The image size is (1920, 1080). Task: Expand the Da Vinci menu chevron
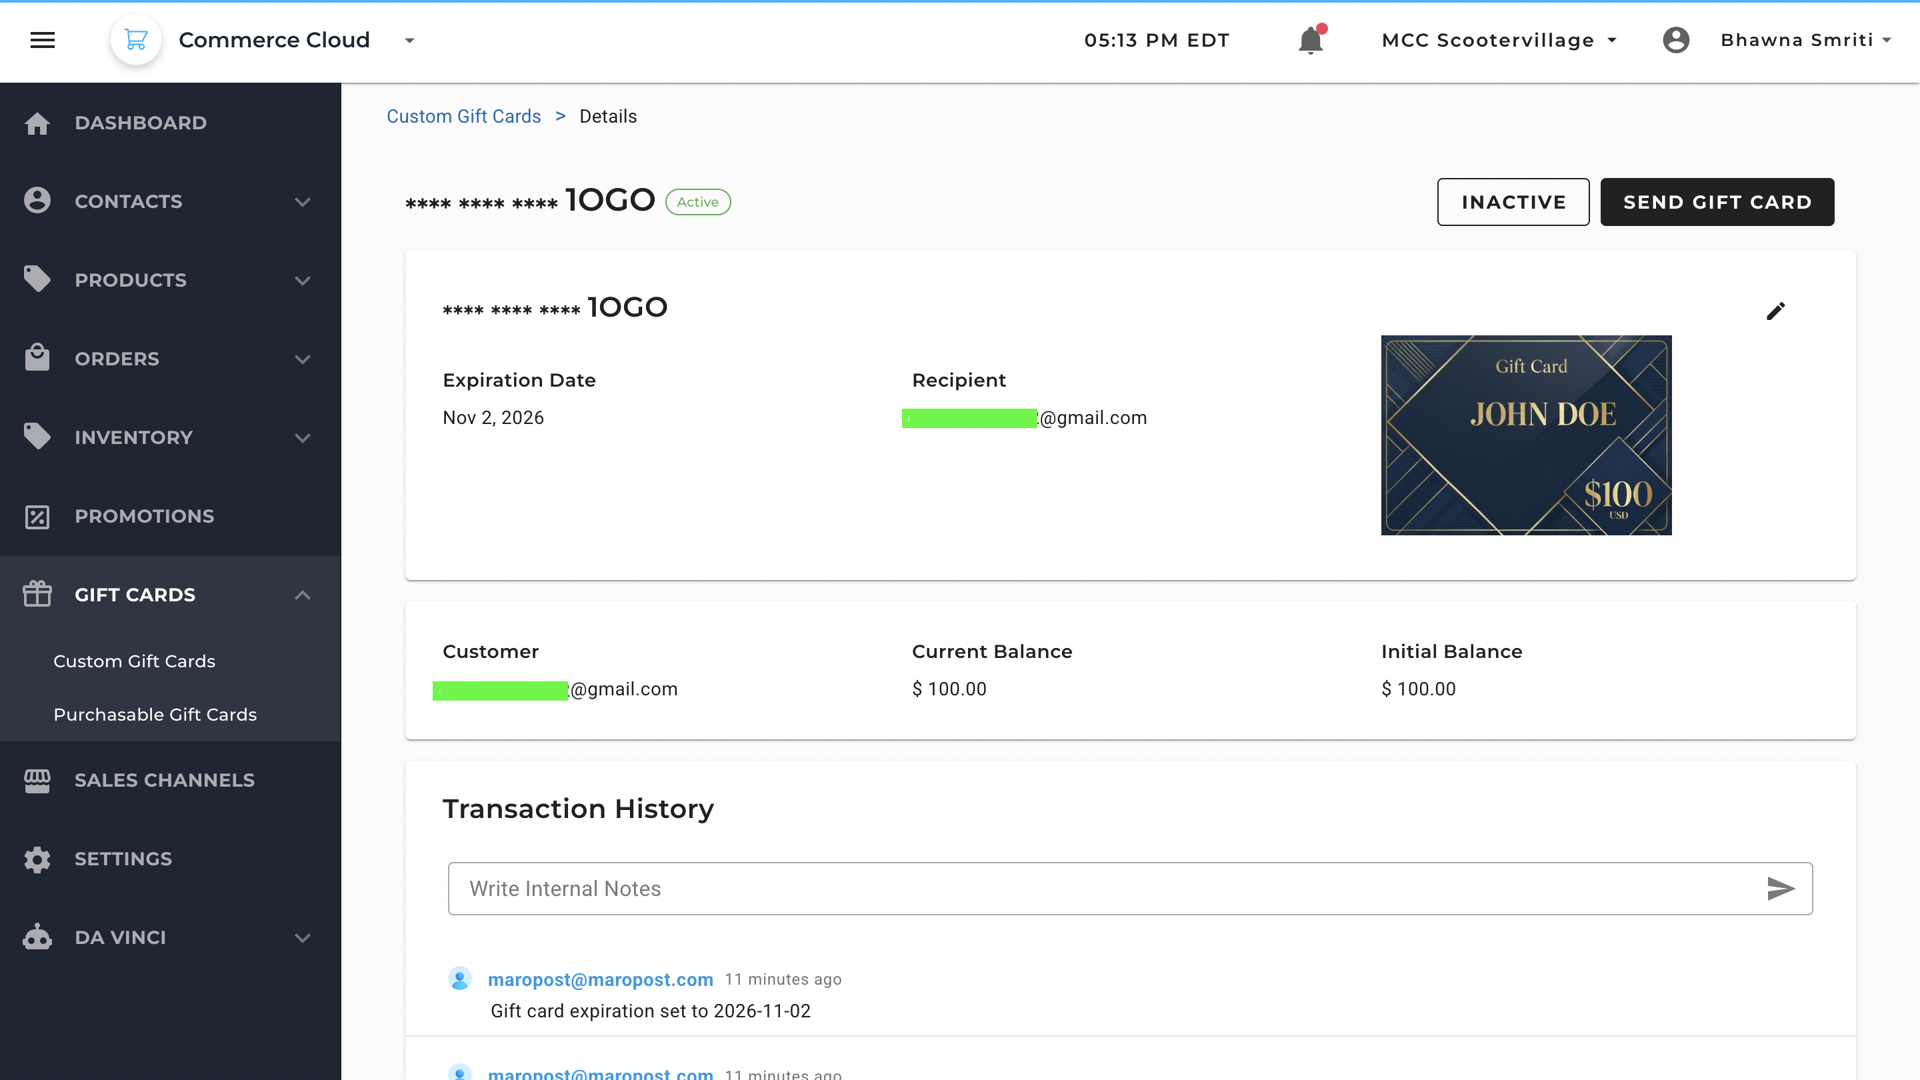pos(302,938)
